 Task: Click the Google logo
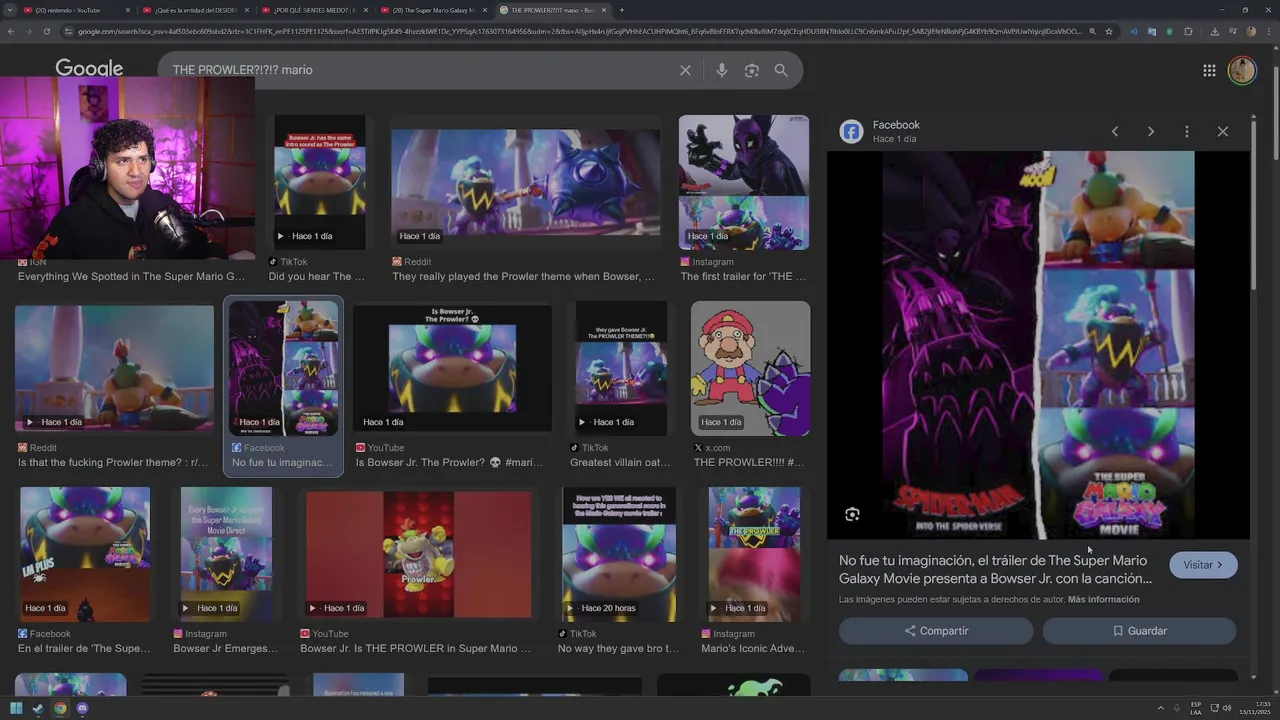pos(89,68)
